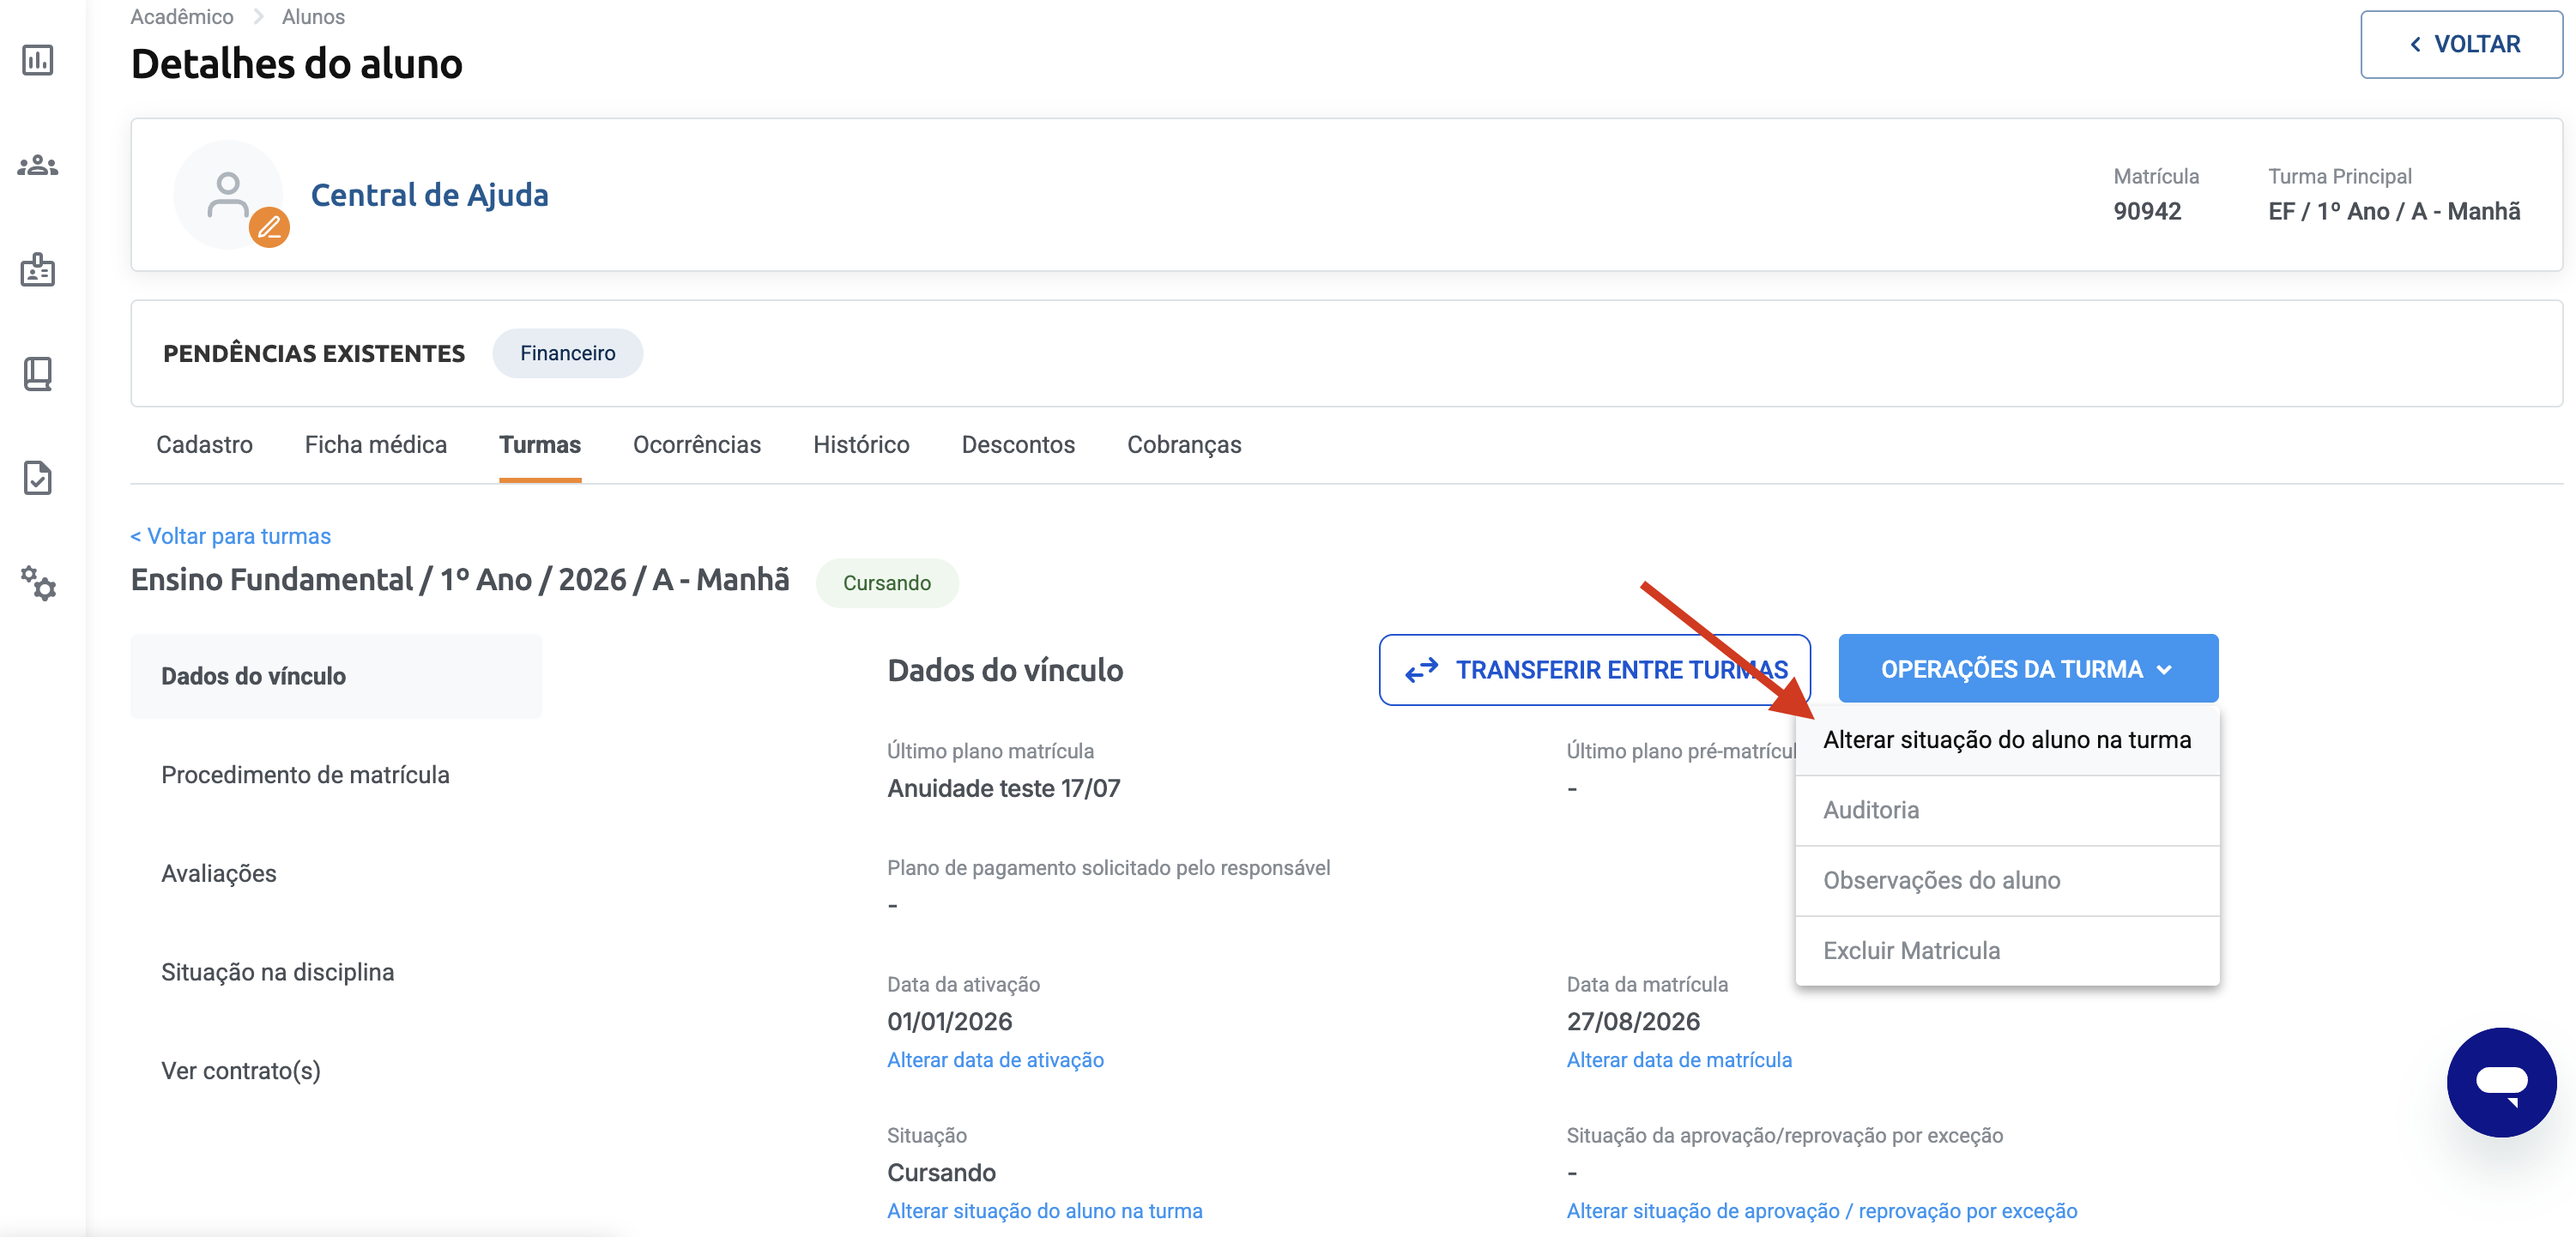Image resolution: width=2576 pixels, height=1237 pixels.
Task: Switch to the Ficha médica tab
Action: [x=375, y=445]
